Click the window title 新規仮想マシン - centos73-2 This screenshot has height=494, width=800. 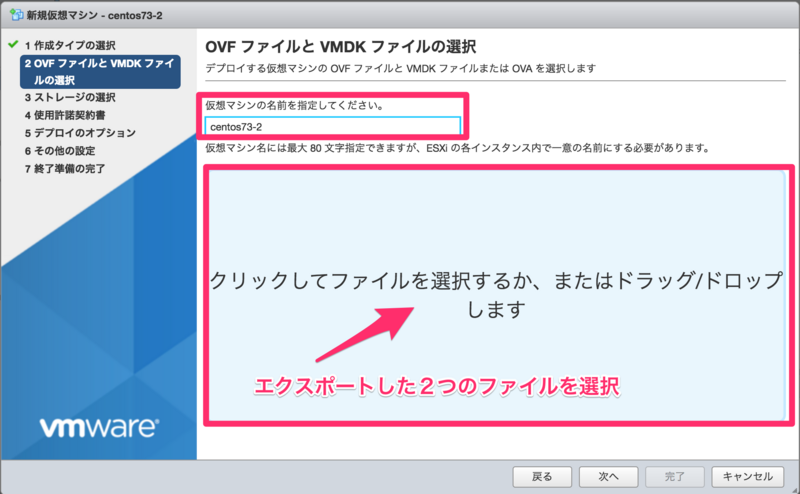[x=94, y=15]
